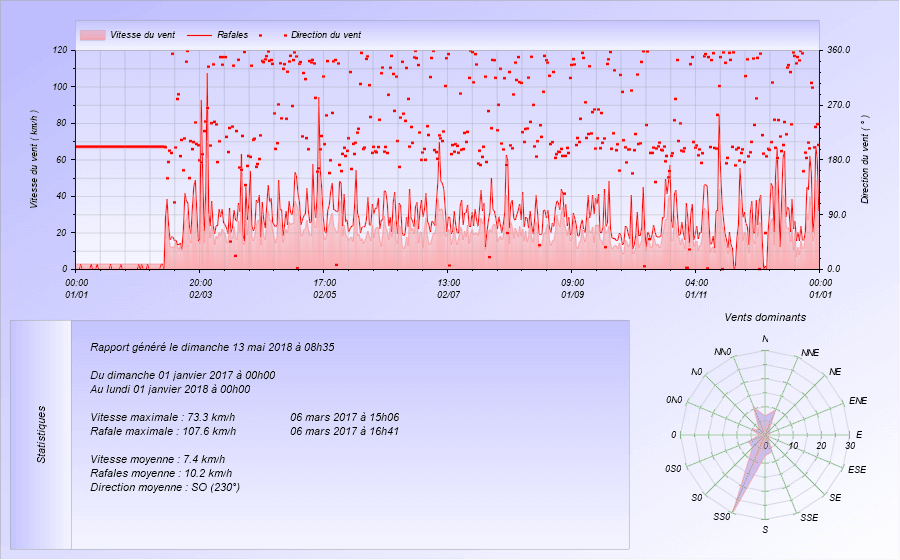Click the Direction du vent legend dot
This screenshot has width=900, height=560.
285,35
